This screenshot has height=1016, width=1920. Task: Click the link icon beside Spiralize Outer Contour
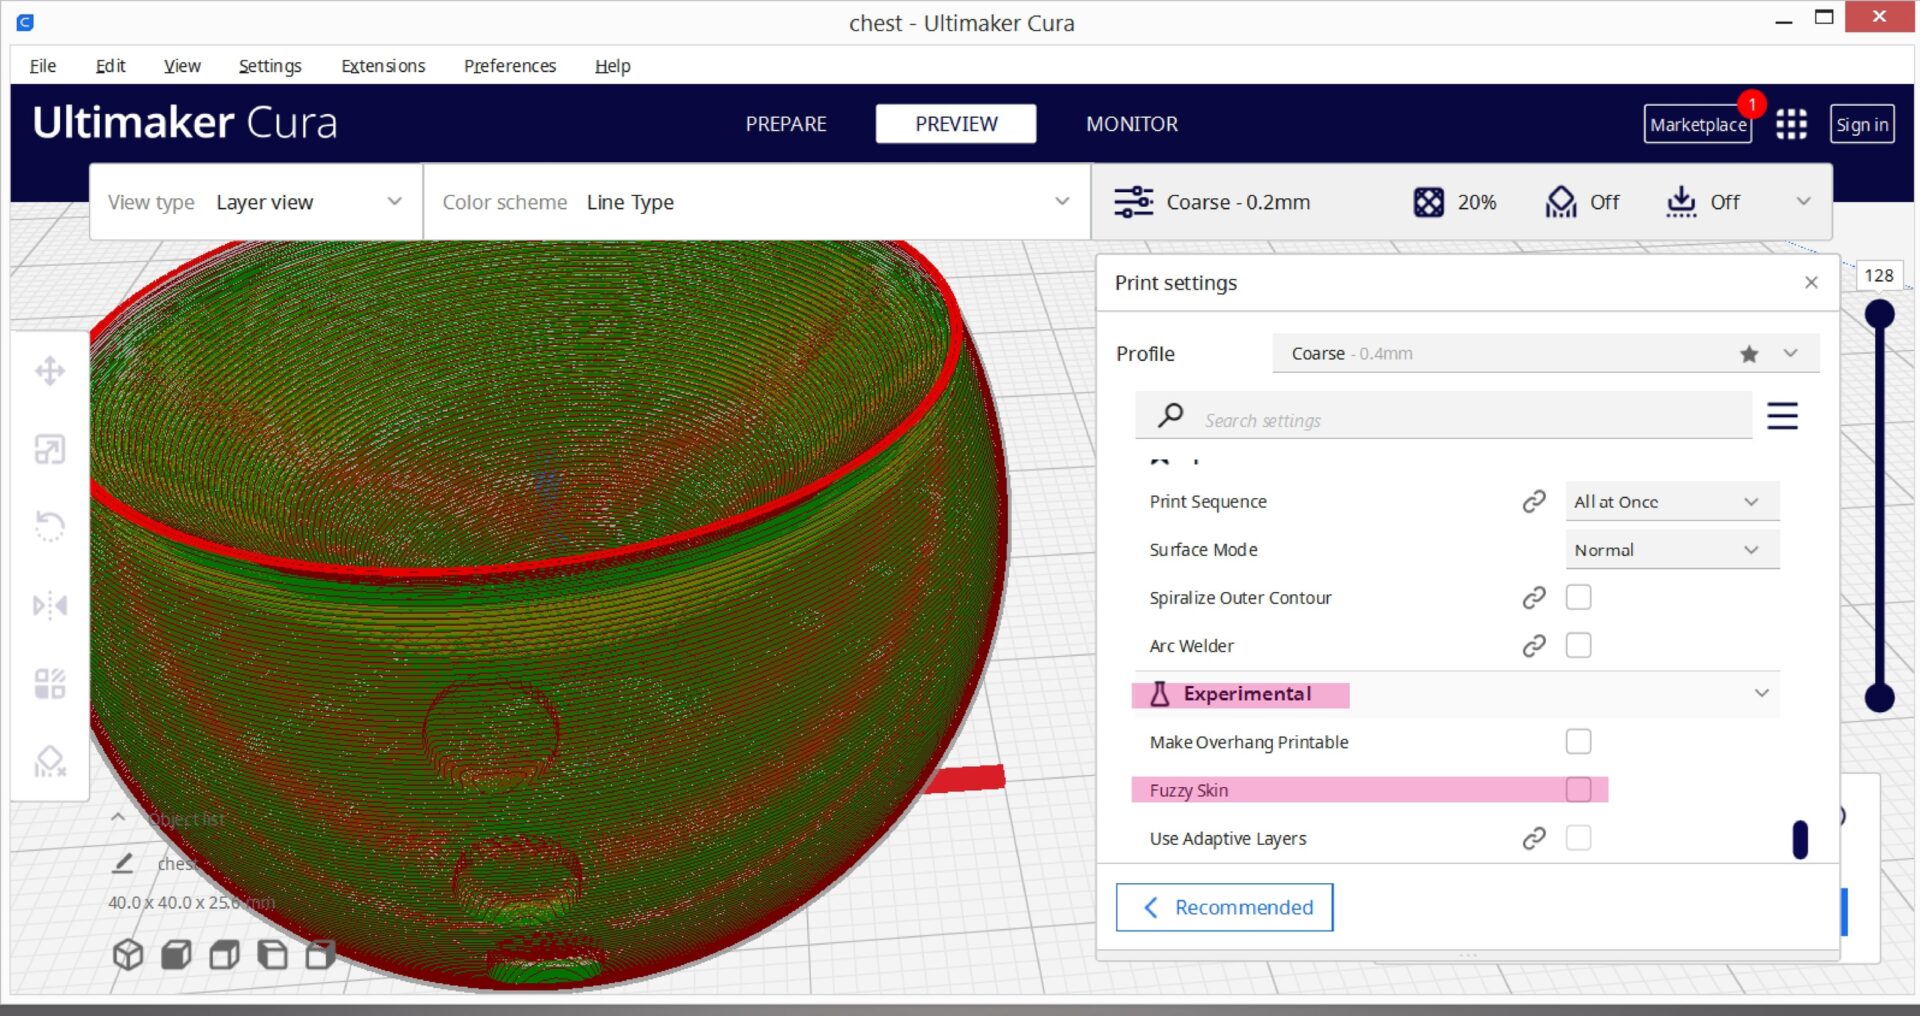coord(1534,598)
